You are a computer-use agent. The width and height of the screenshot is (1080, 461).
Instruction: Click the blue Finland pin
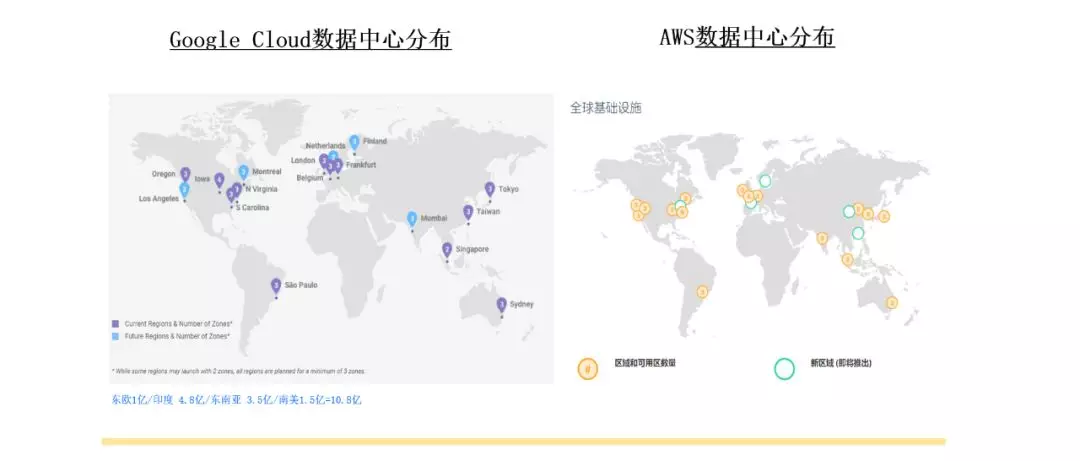(355, 143)
